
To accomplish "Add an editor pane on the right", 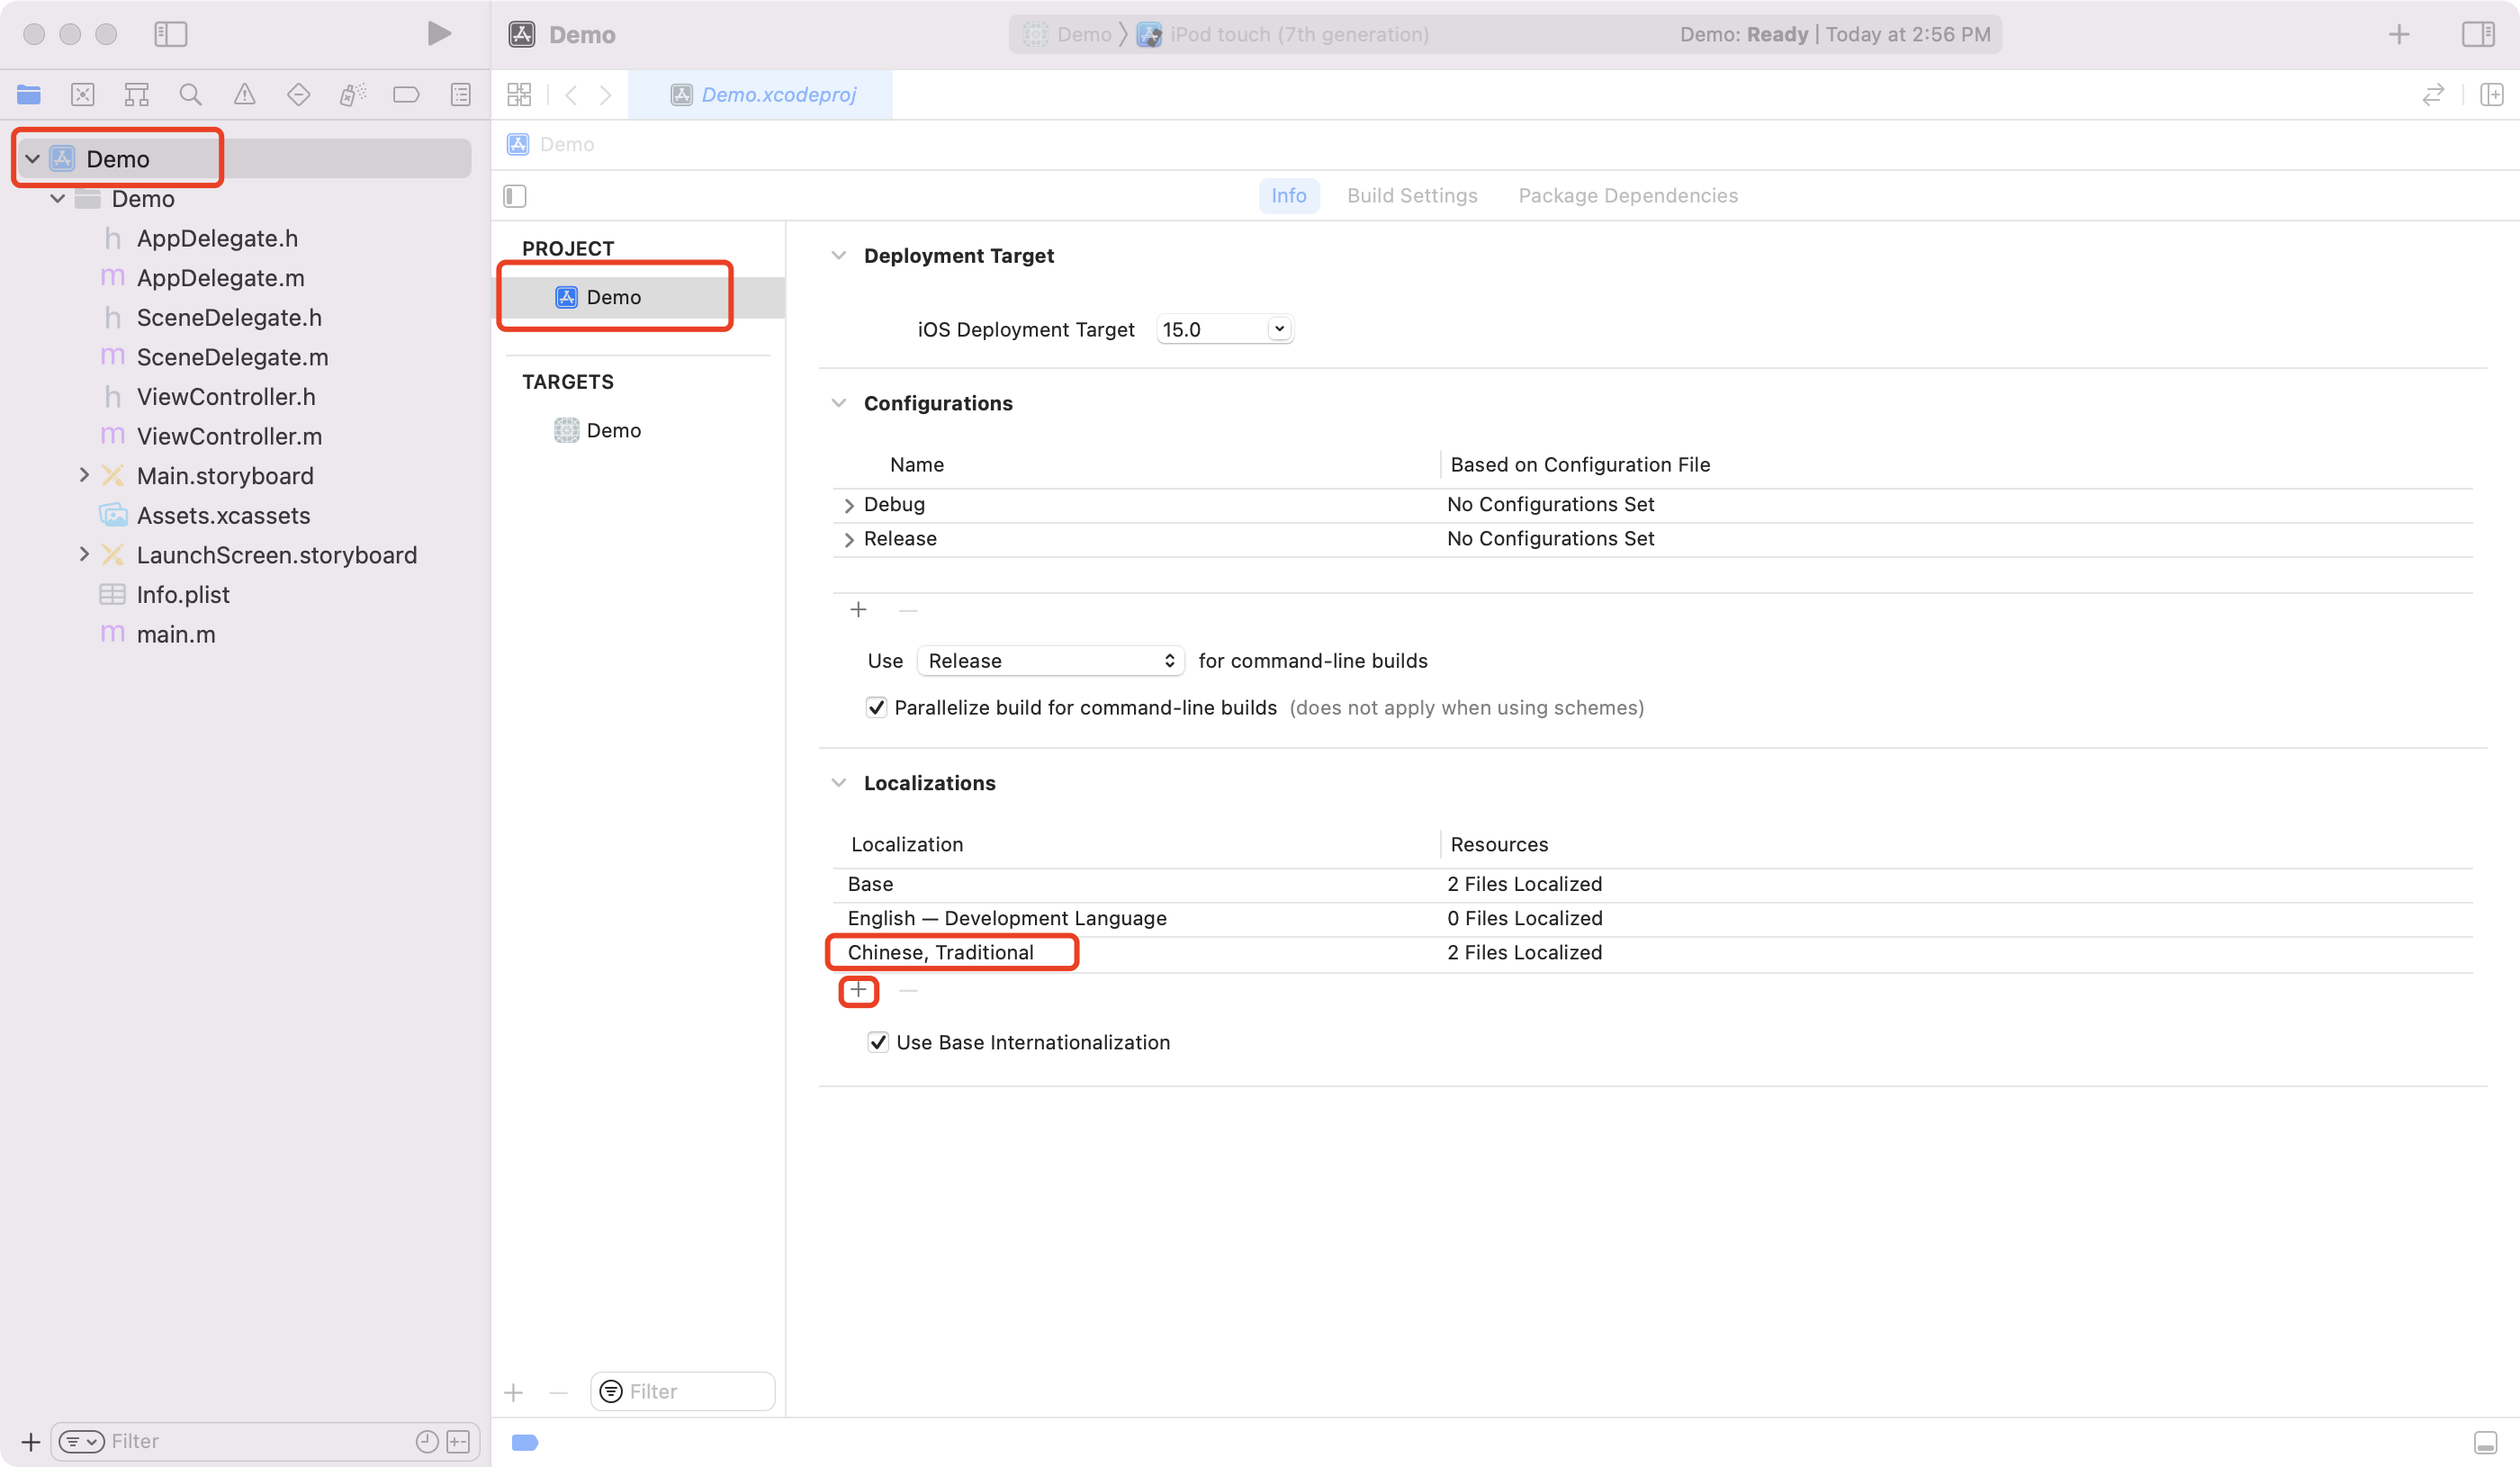I will click(x=2491, y=95).
